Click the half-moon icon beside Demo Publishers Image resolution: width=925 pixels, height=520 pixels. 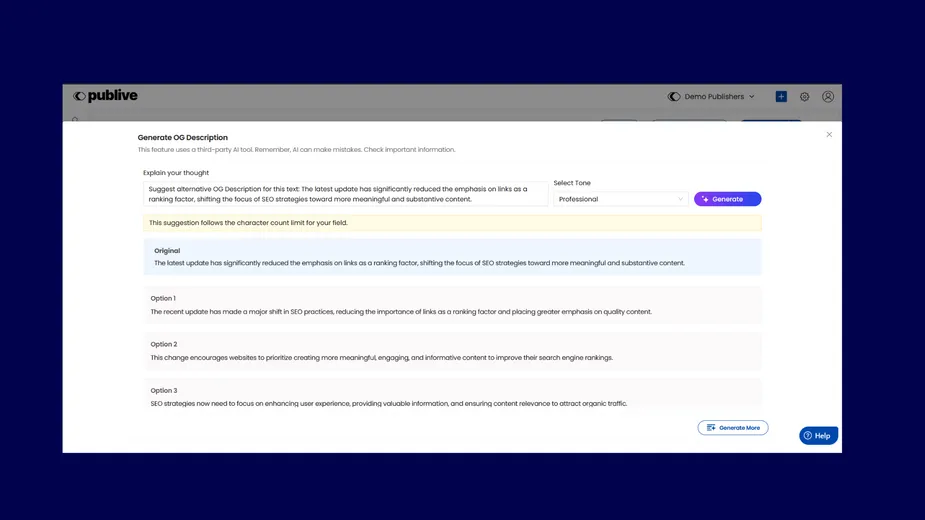[674, 97]
